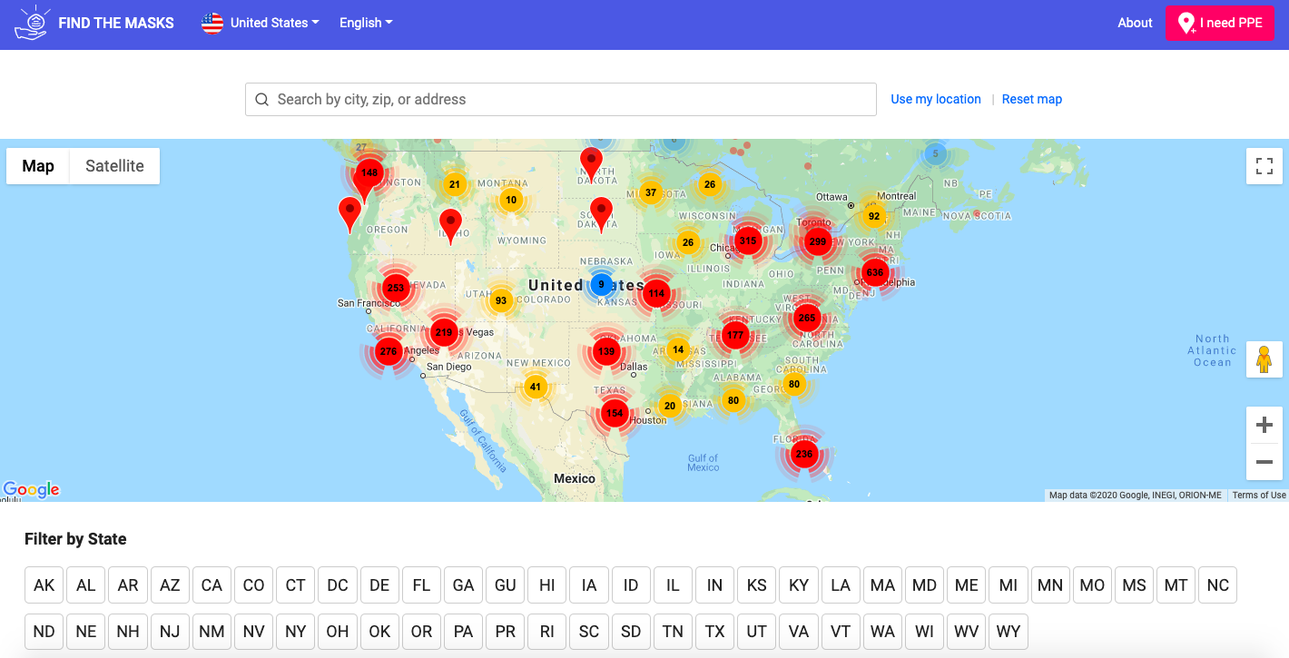Open the 276 cluster near Los Angeles
Image resolution: width=1289 pixels, height=658 pixels.
[x=388, y=351]
